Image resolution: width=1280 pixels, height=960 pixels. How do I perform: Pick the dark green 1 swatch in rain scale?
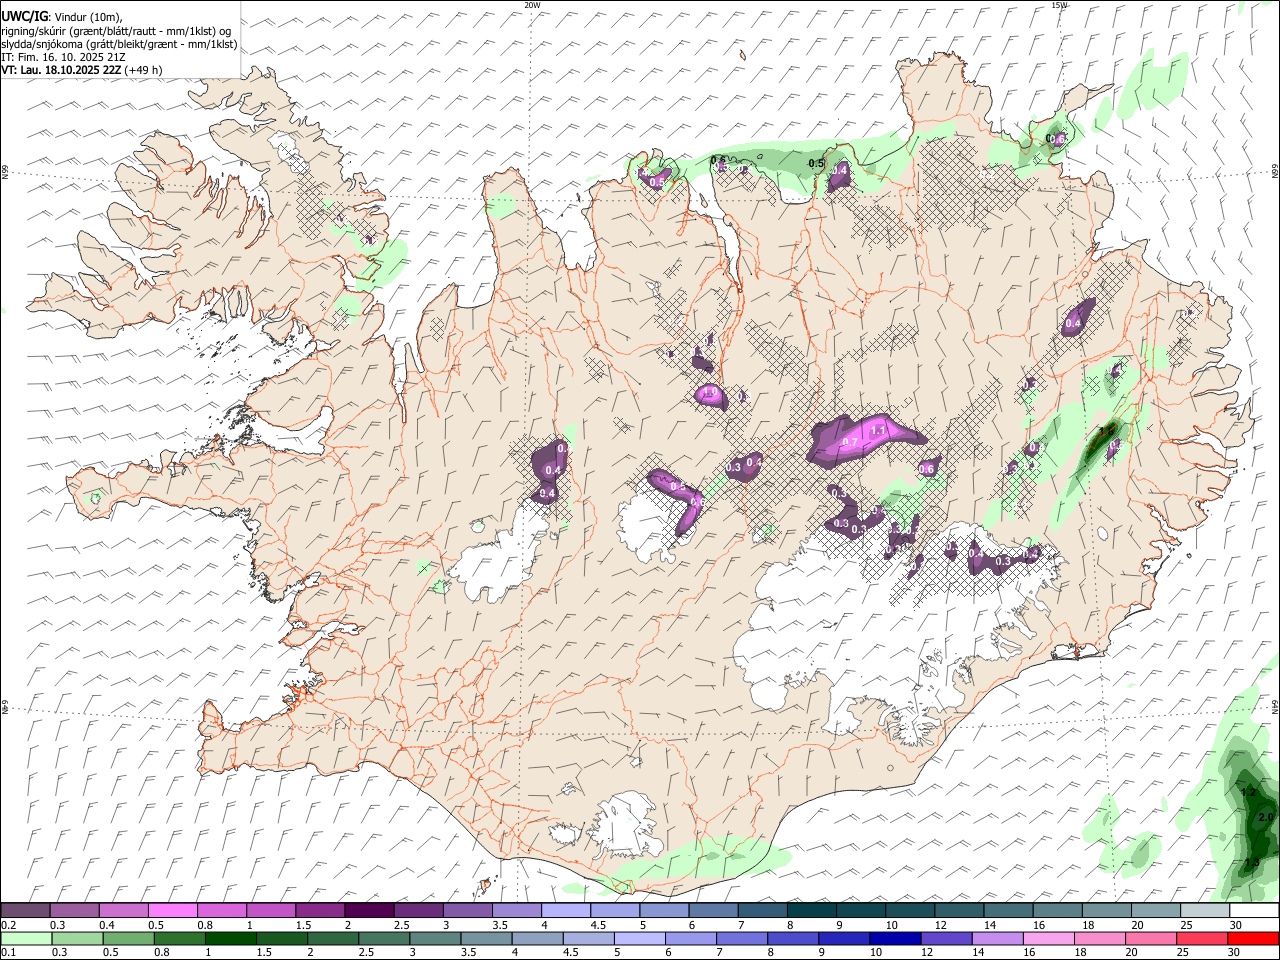pos(232,938)
